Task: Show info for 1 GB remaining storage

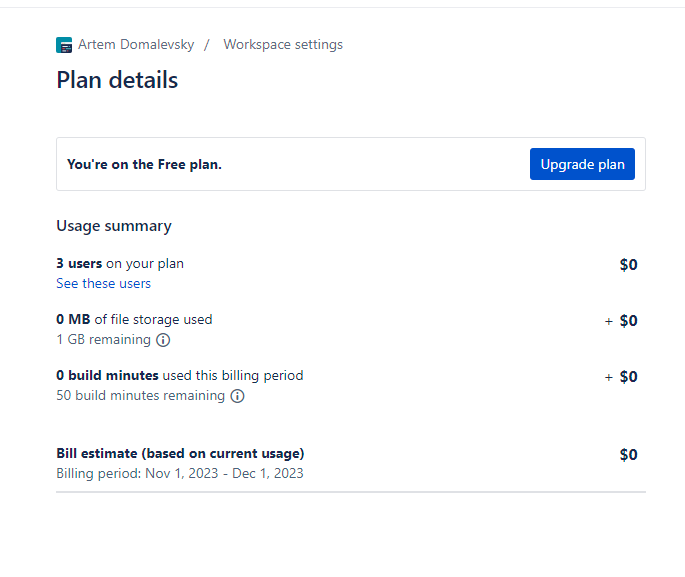Action: point(163,340)
